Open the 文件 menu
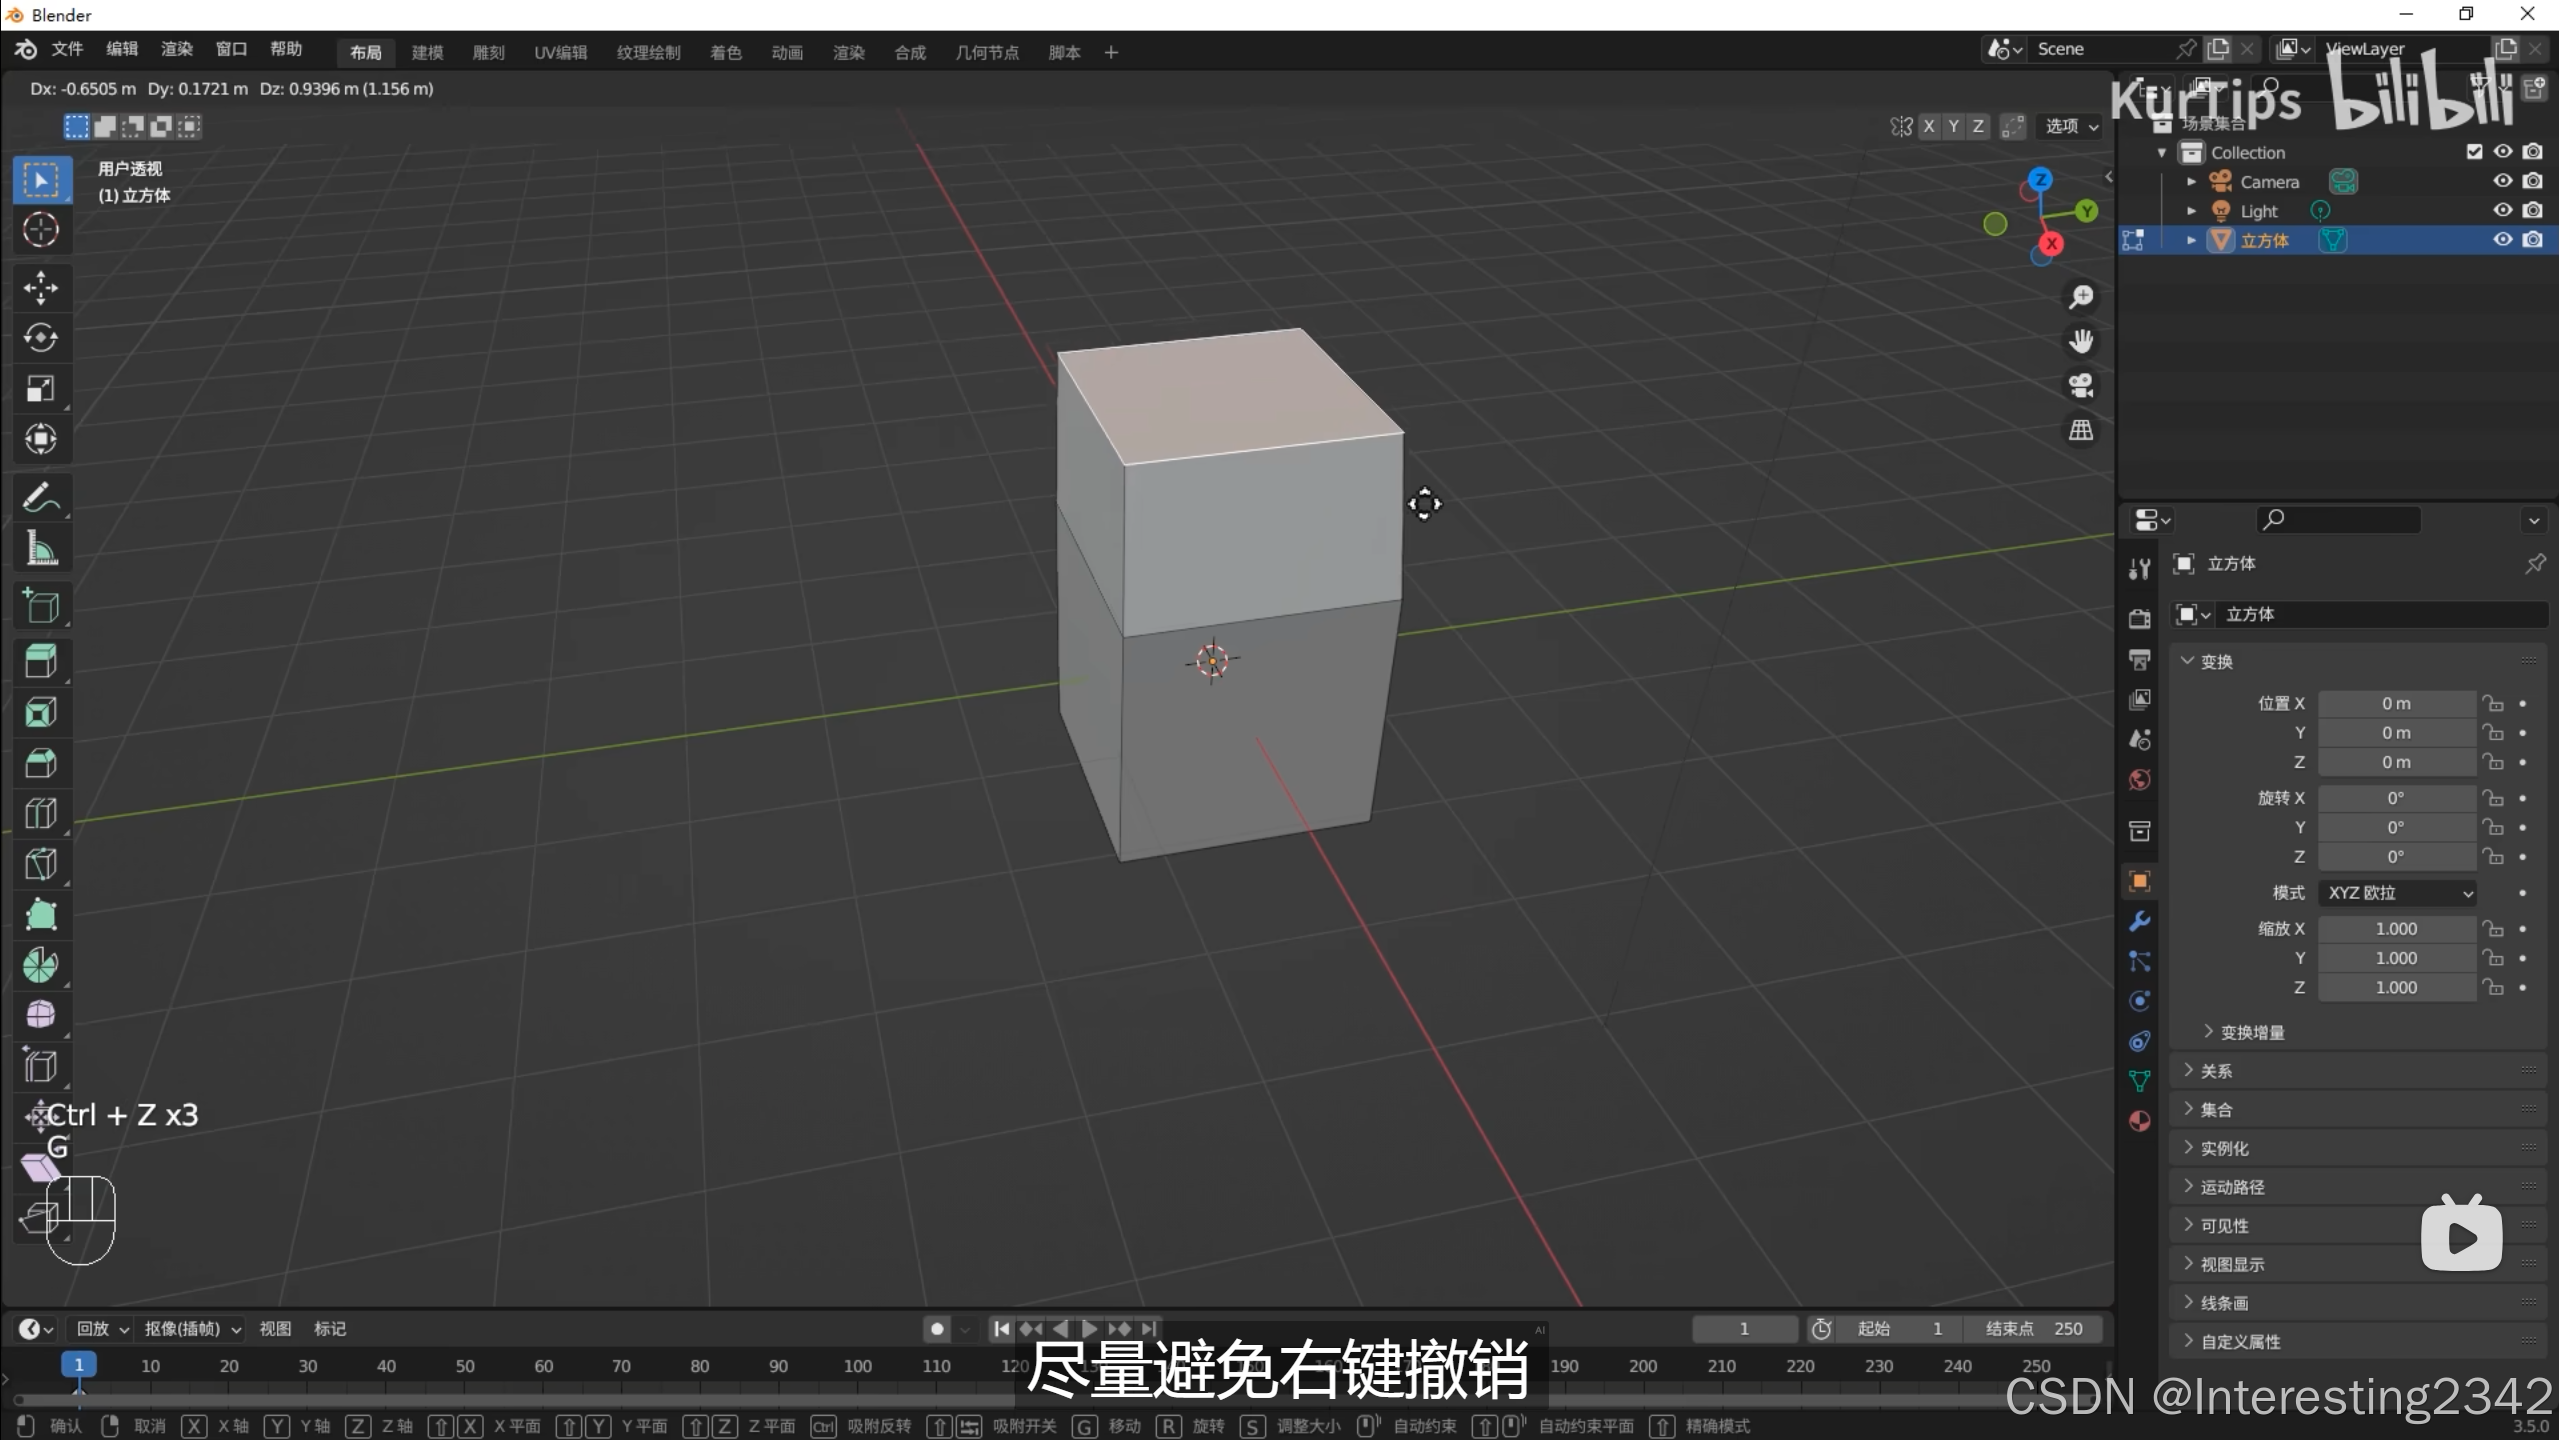Image resolution: width=2559 pixels, height=1440 pixels. coord(67,49)
